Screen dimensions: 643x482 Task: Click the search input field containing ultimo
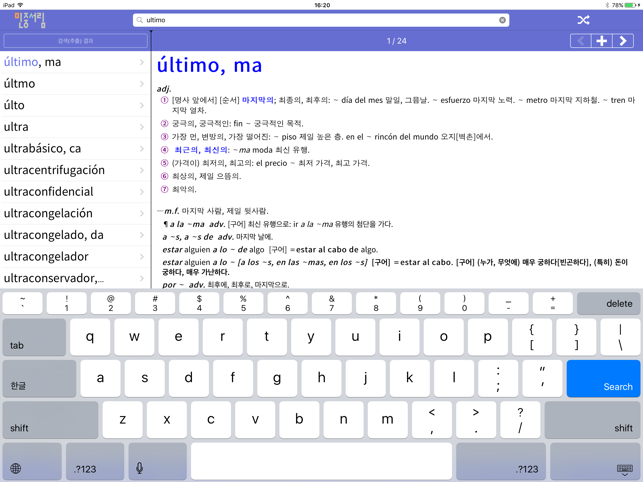click(320, 20)
